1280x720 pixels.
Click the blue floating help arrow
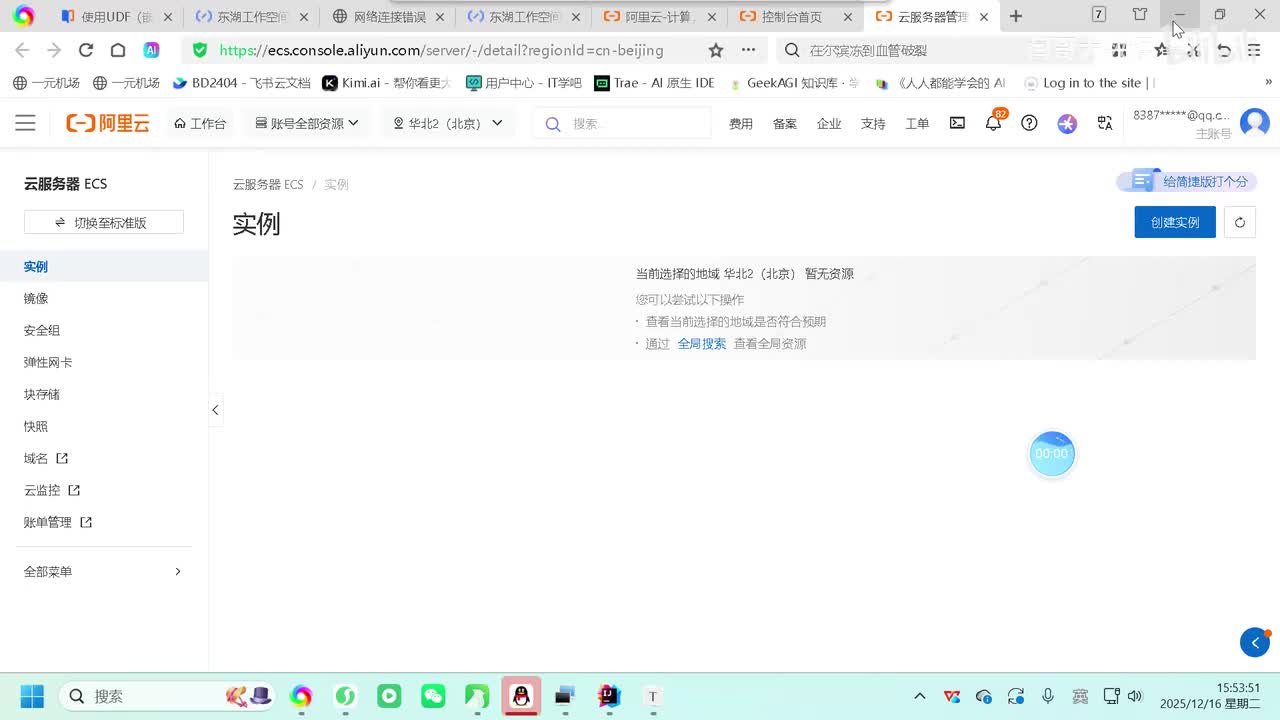(1255, 643)
